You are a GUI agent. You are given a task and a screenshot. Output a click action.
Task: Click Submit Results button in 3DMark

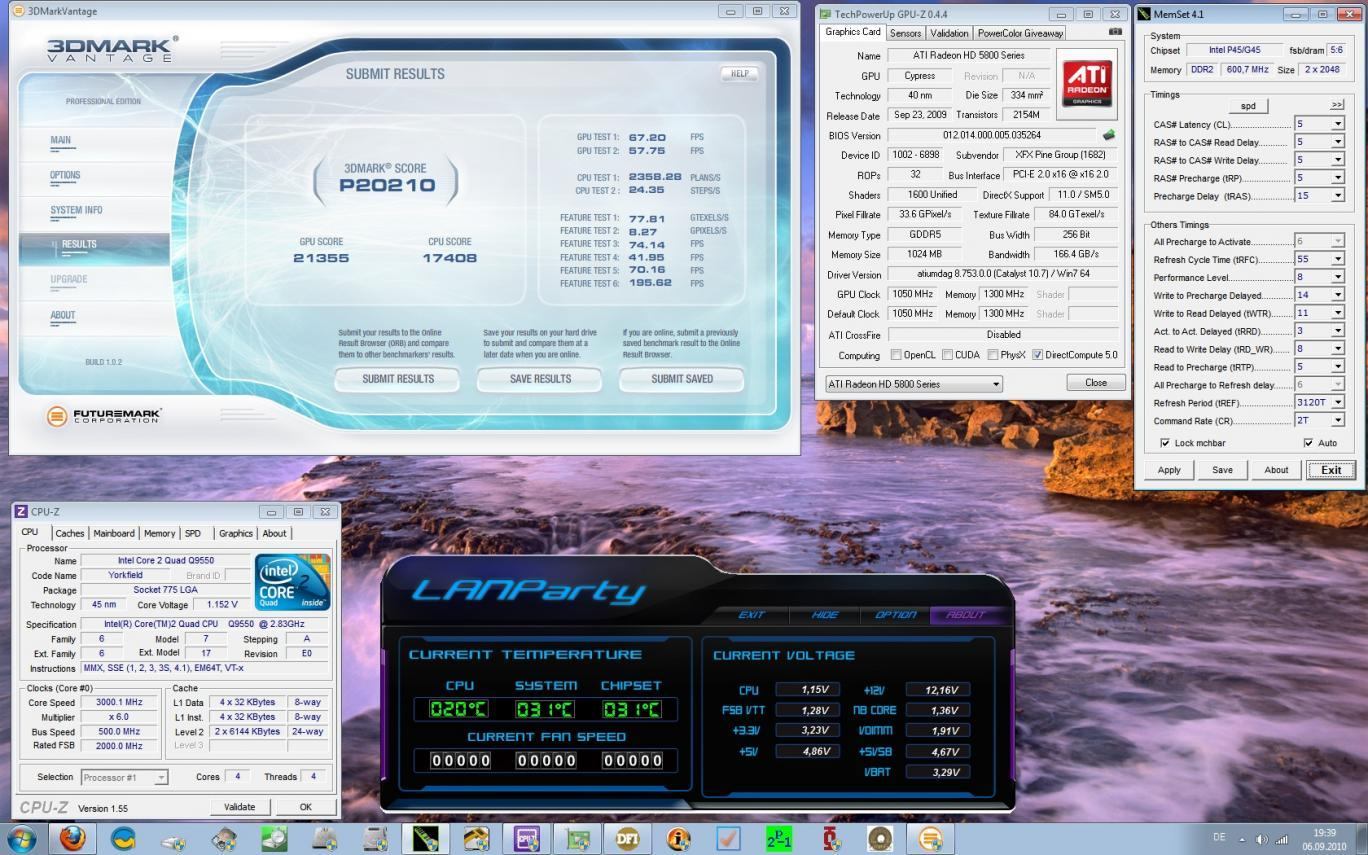pos(398,379)
